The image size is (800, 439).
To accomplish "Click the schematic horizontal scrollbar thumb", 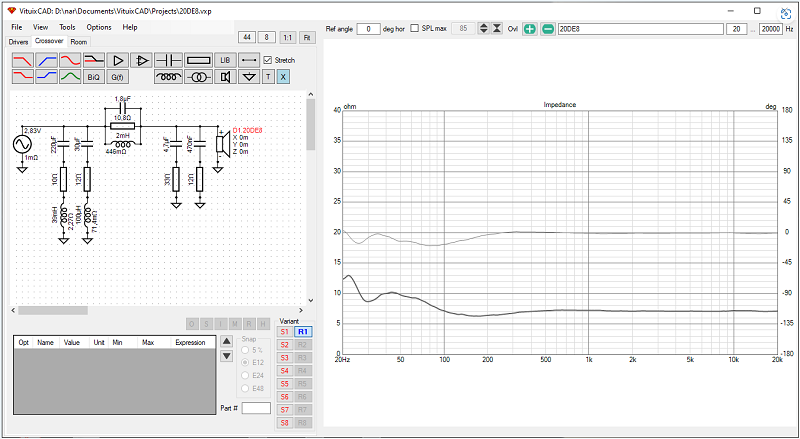I will tap(53, 310).
